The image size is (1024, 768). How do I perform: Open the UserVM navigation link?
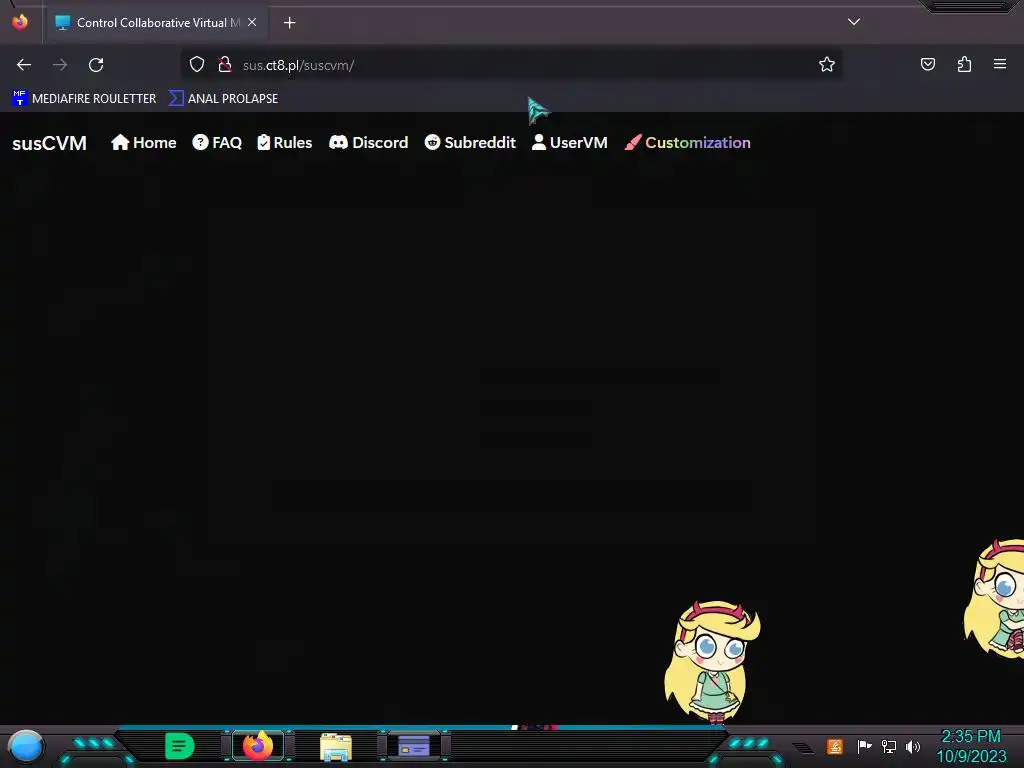click(569, 142)
